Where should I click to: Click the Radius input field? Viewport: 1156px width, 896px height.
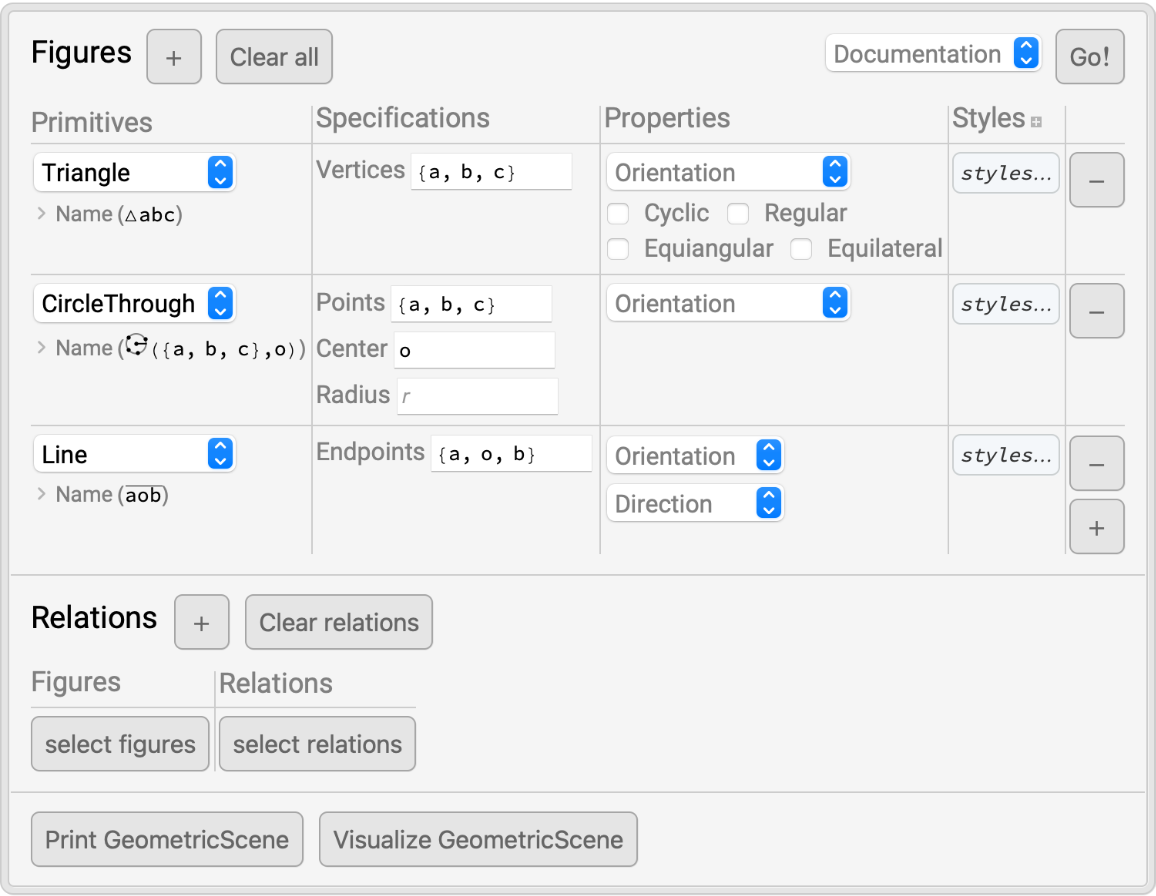(x=477, y=396)
